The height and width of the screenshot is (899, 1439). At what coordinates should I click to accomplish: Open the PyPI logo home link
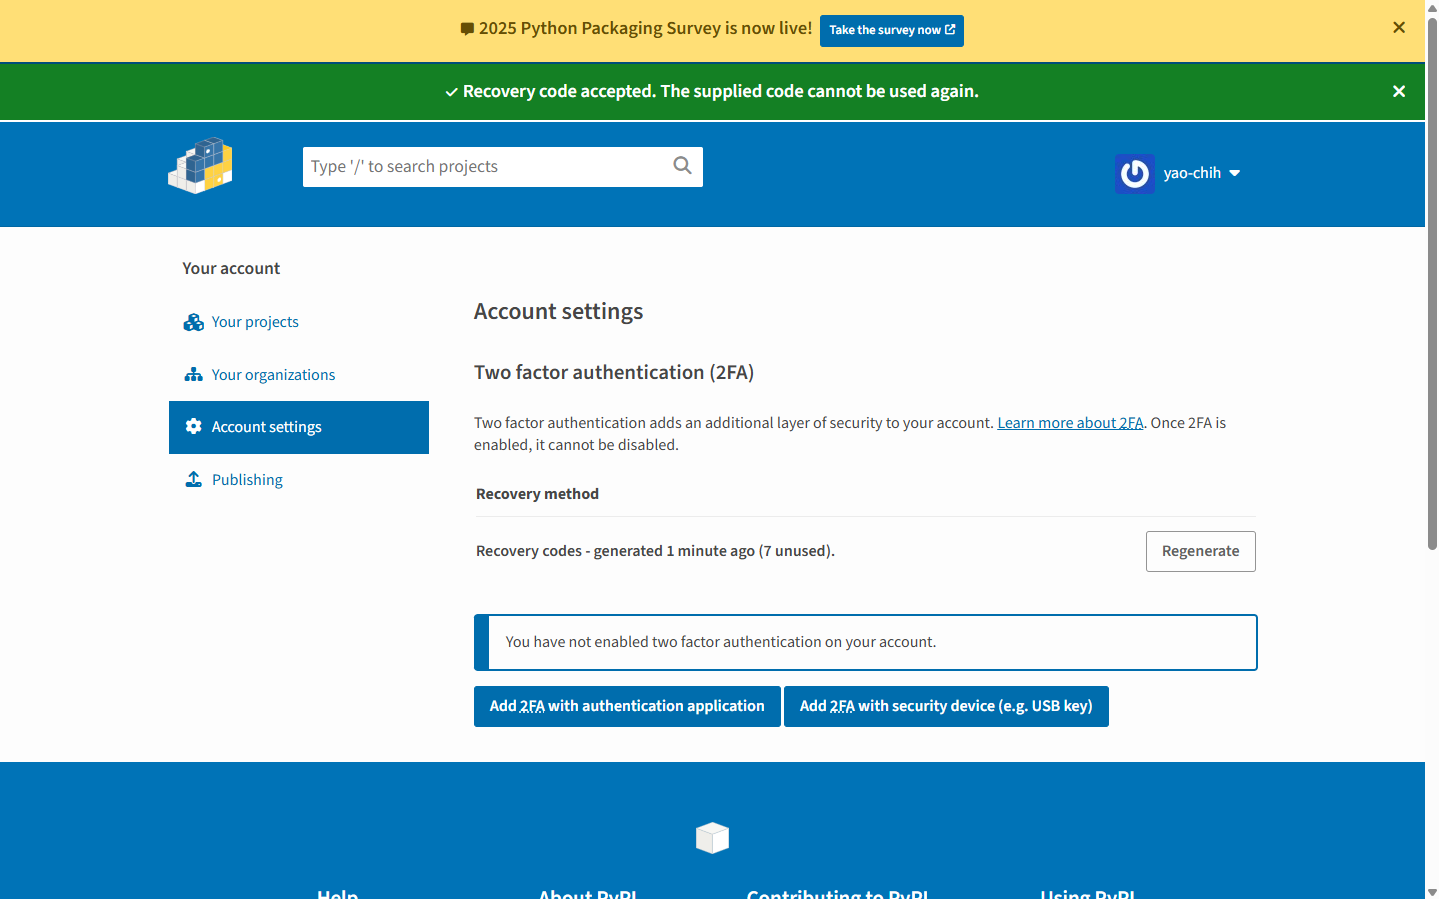(x=200, y=166)
